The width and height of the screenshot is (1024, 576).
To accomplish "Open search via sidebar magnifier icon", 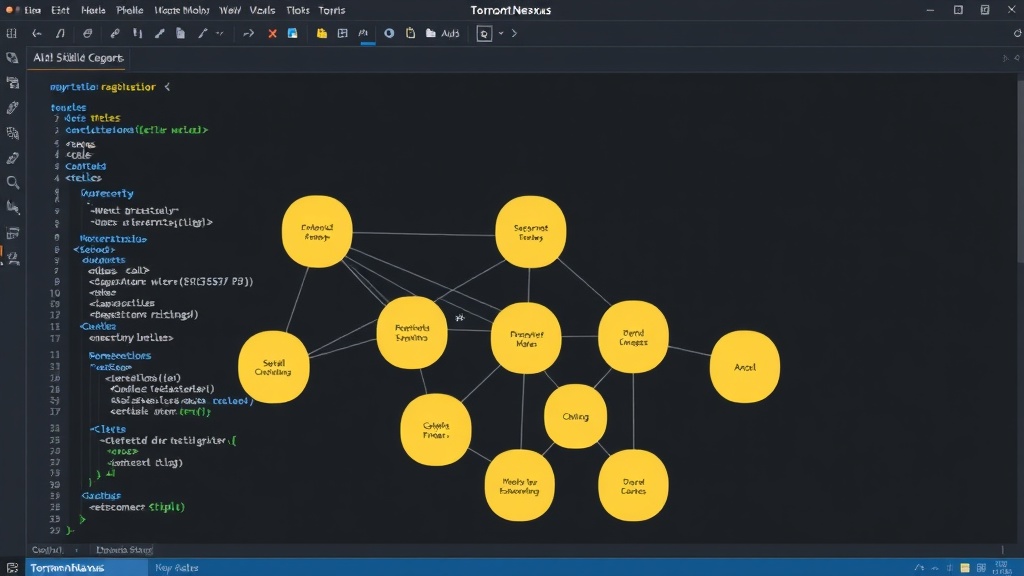I will pyautogui.click(x=12, y=183).
